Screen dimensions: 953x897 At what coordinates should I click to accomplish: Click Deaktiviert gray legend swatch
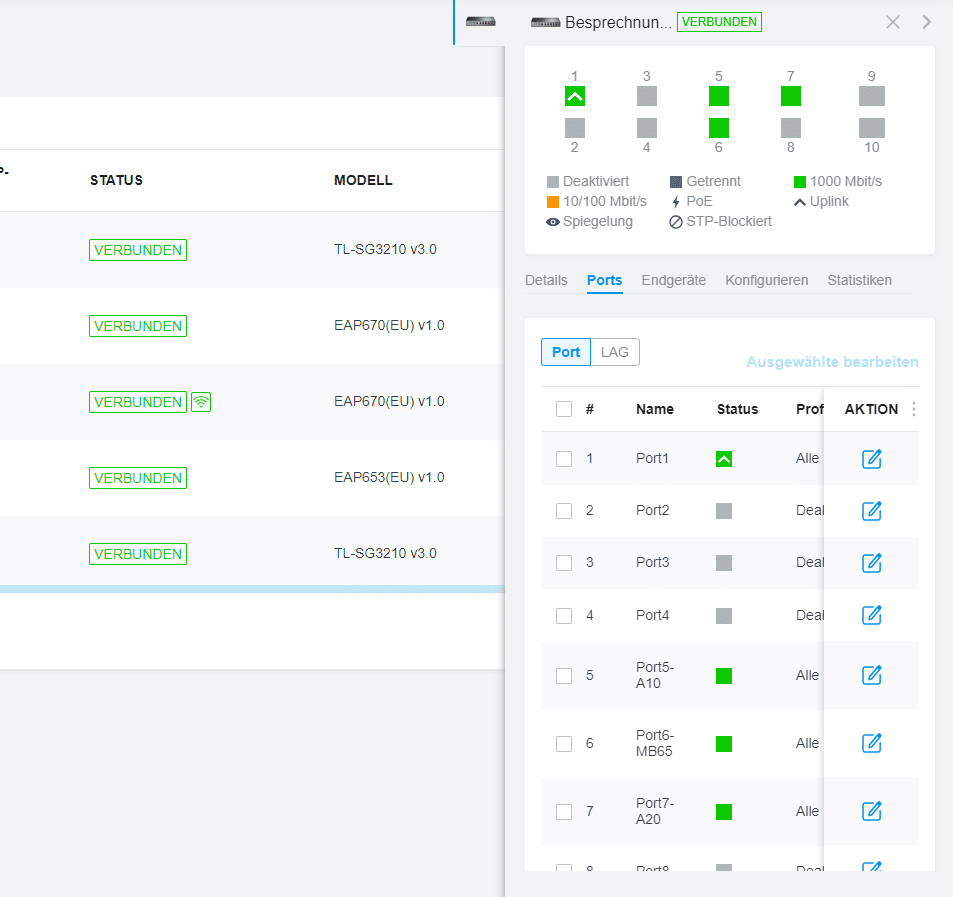tap(552, 182)
